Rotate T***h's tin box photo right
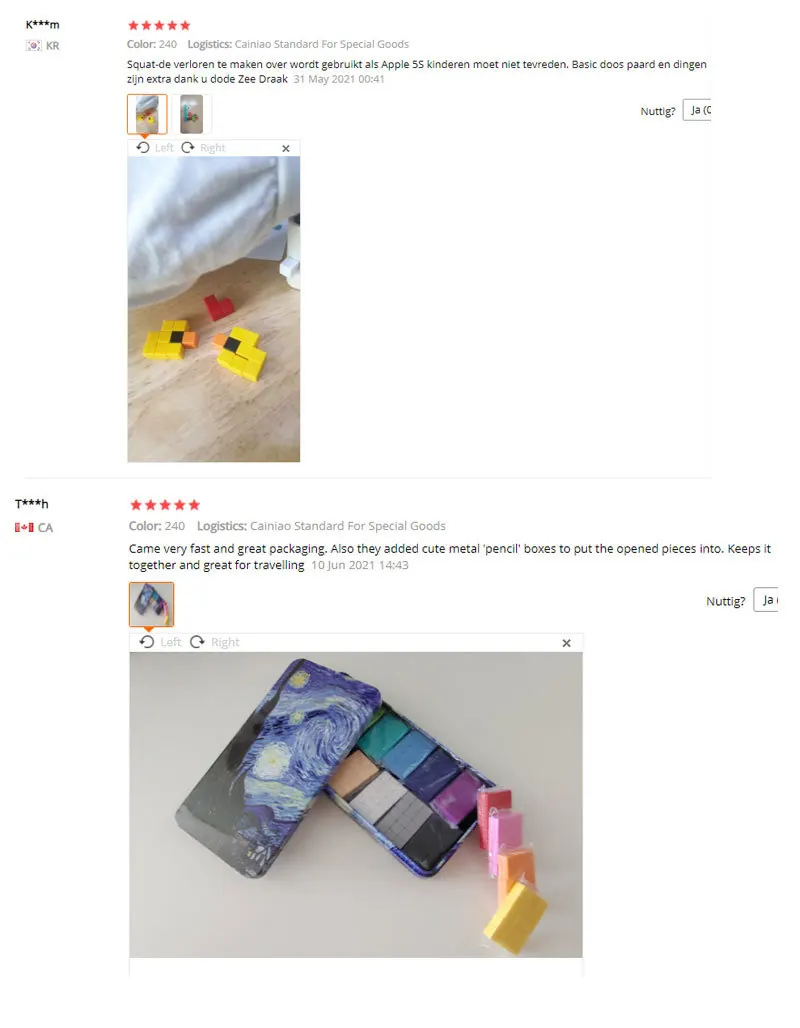The width and height of the screenshot is (800, 1028). [x=214, y=642]
